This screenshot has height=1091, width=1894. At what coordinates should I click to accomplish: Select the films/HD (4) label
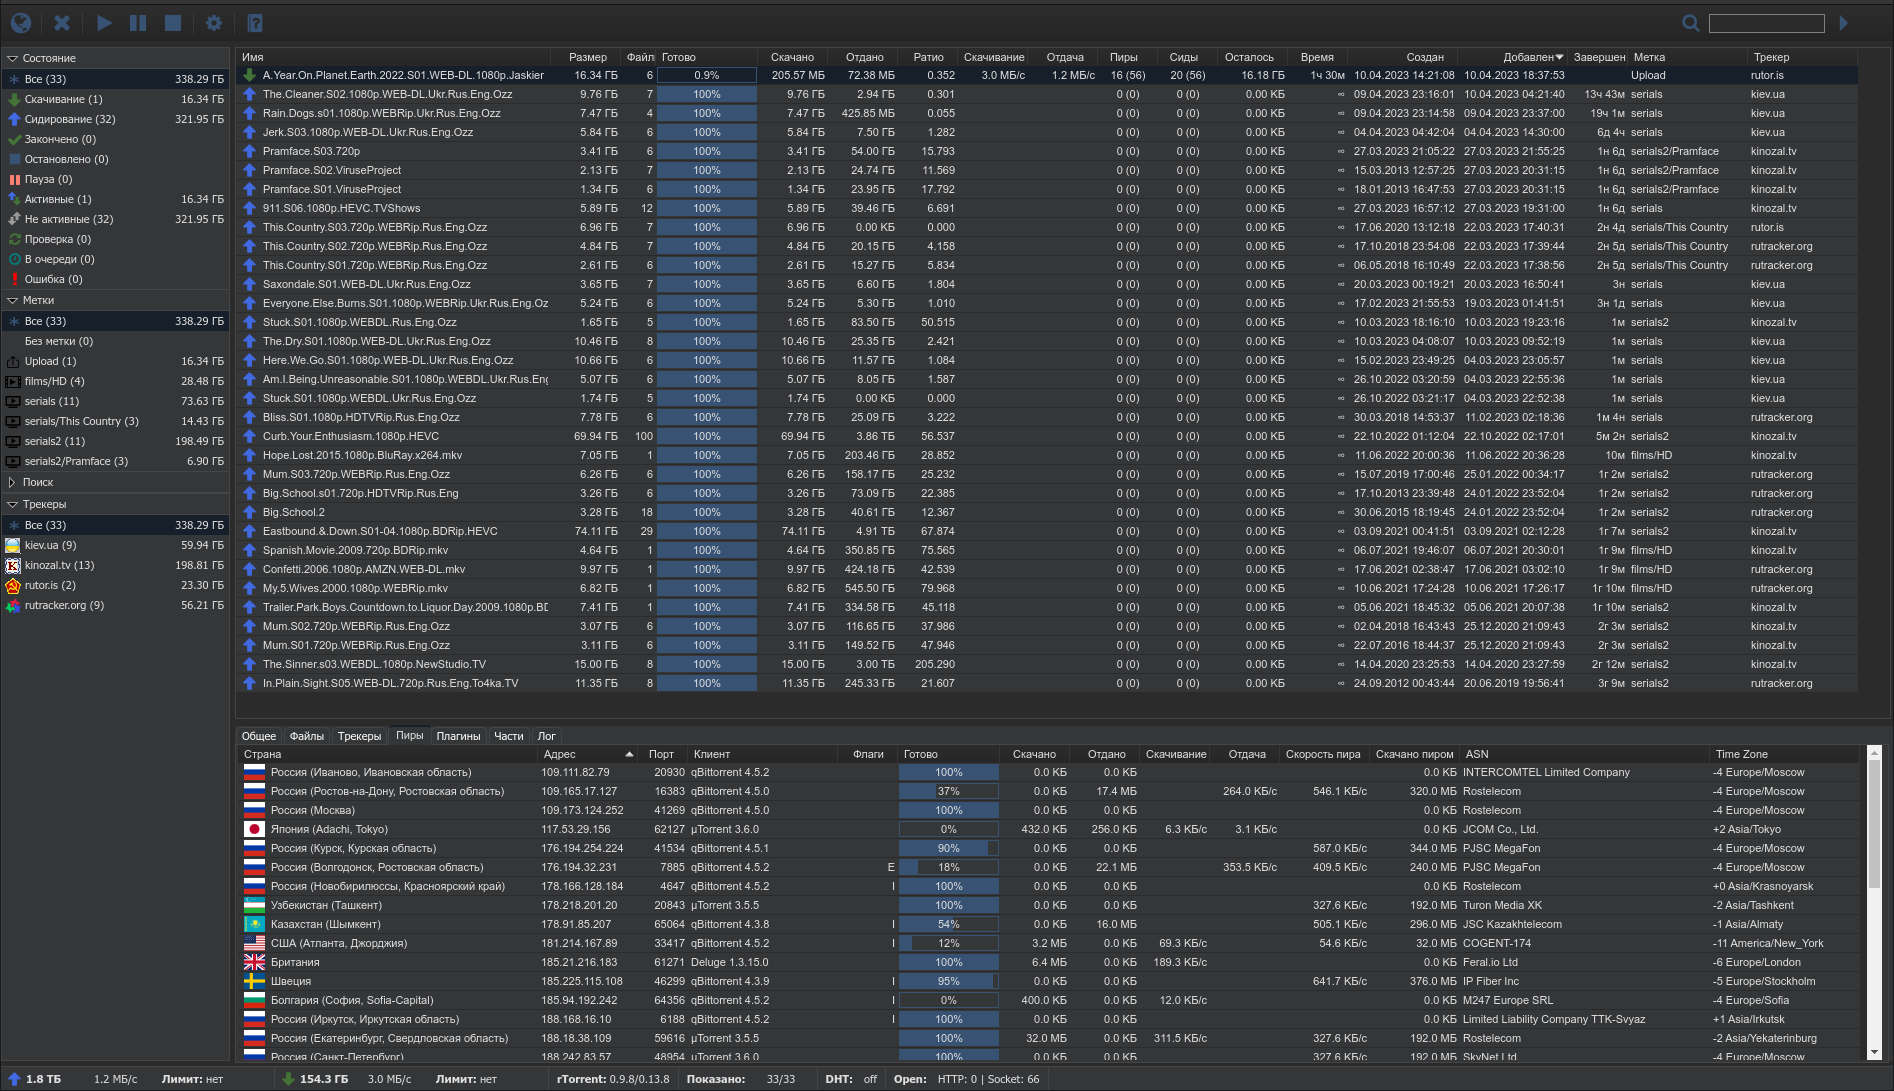point(115,381)
